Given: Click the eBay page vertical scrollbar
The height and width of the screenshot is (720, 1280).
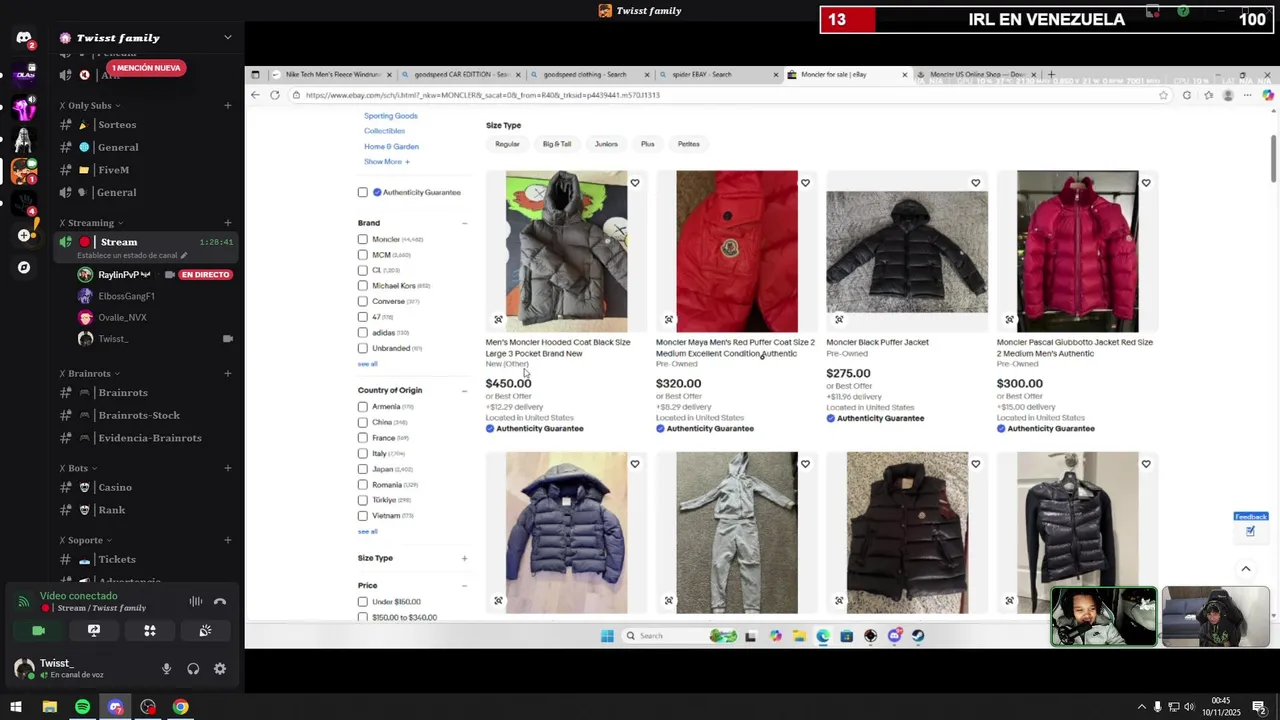Looking at the screenshot, I should (1273, 158).
